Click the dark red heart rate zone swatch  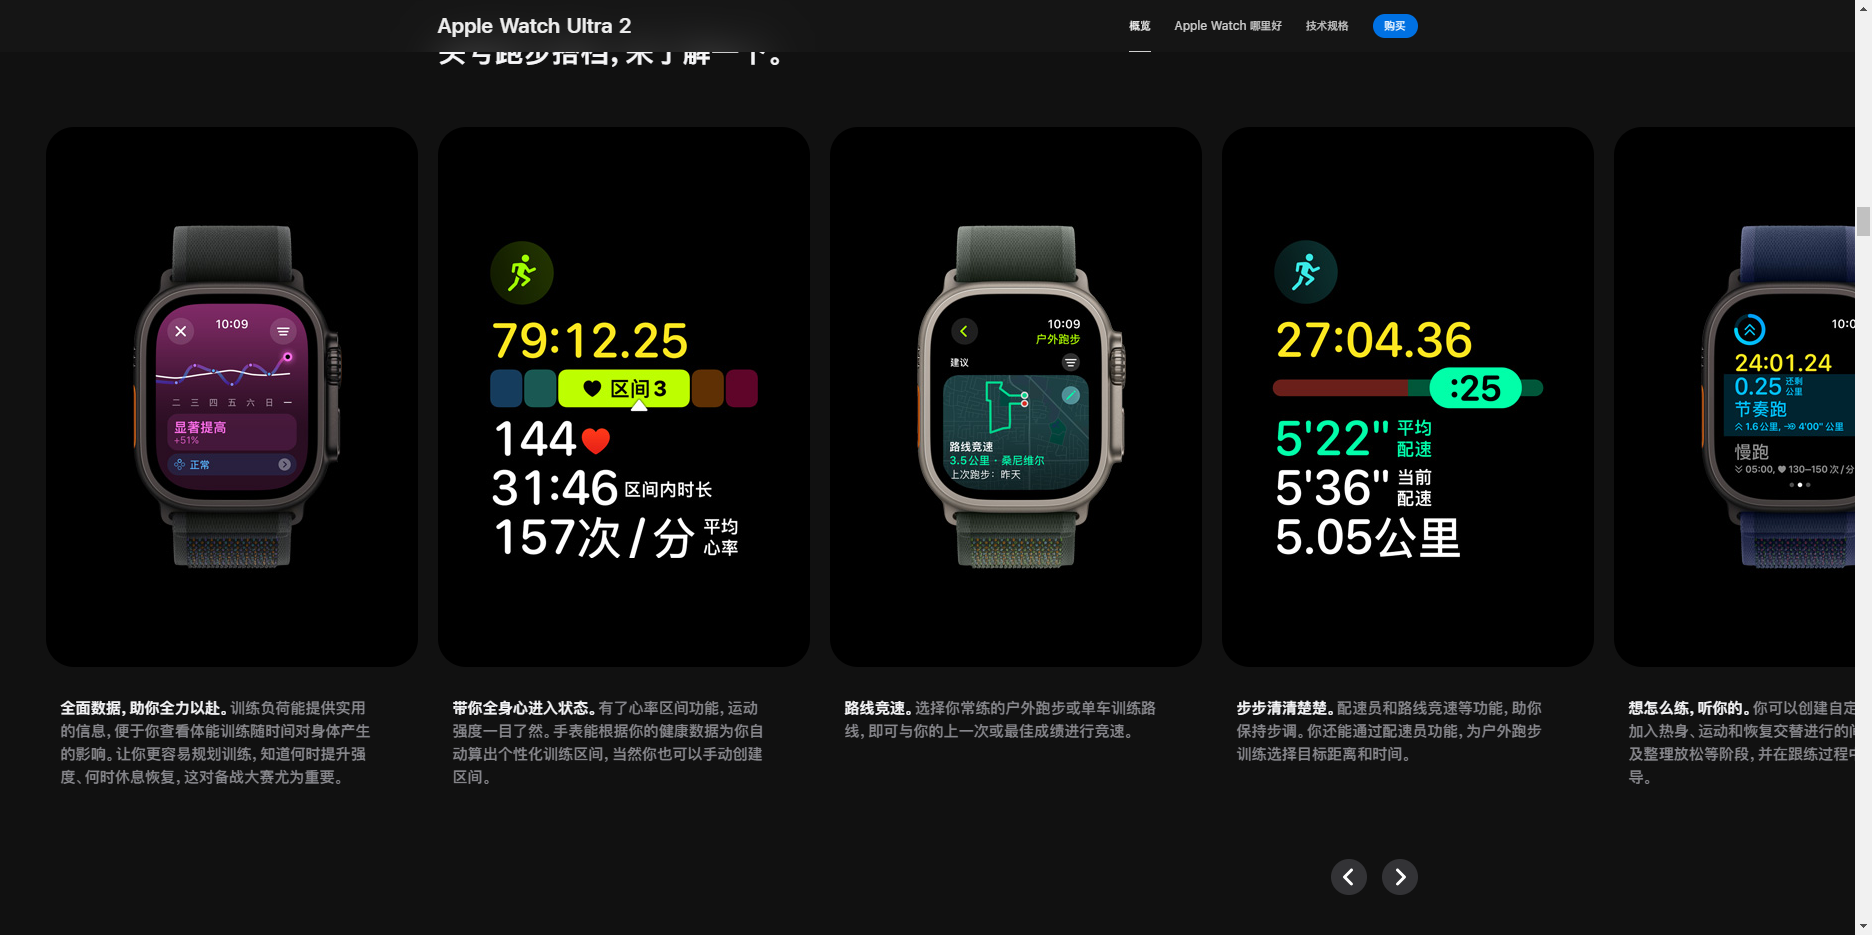741,388
